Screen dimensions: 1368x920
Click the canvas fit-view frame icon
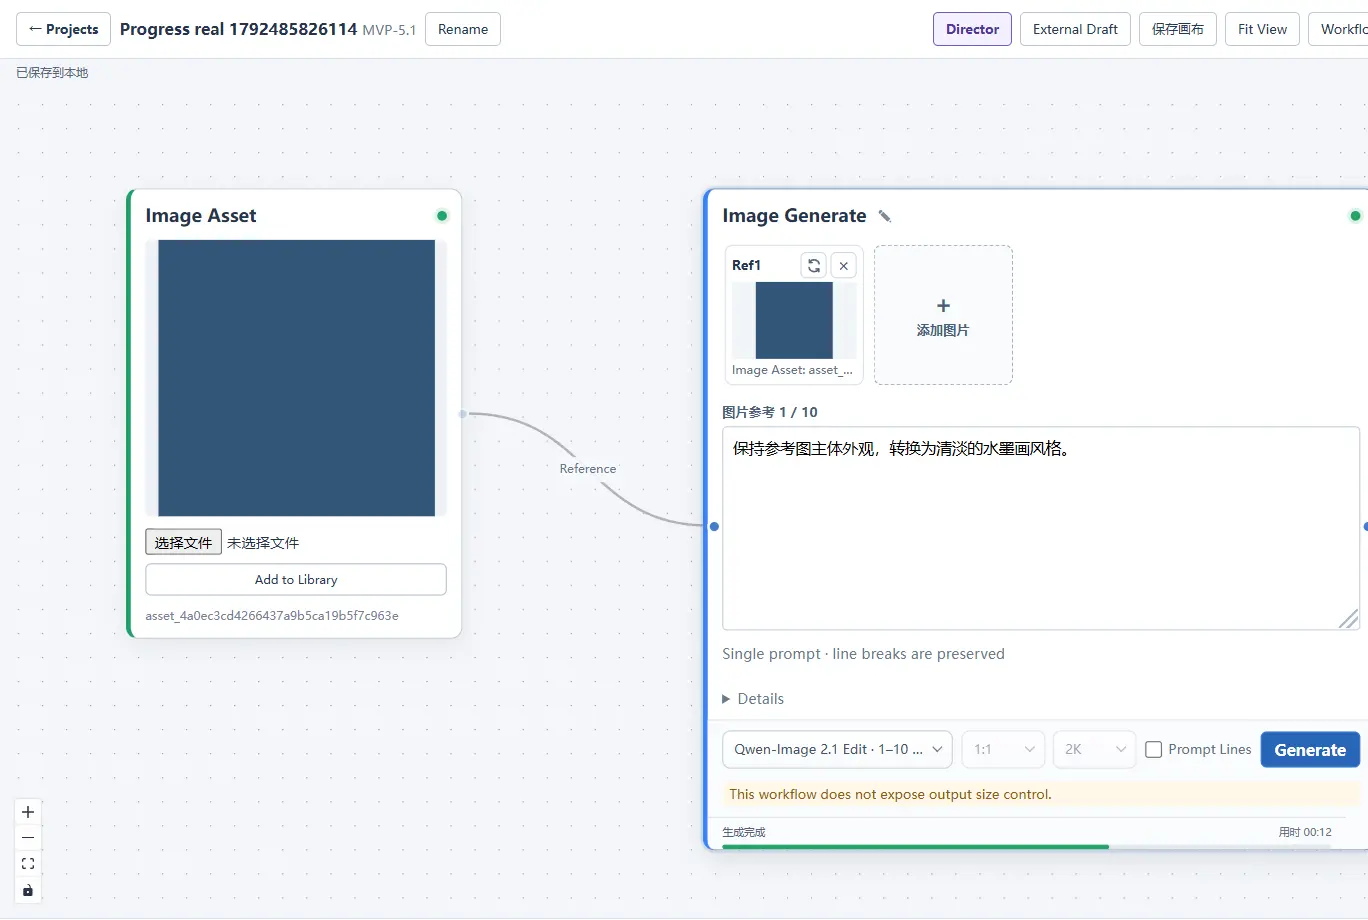pyautogui.click(x=28, y=864)
